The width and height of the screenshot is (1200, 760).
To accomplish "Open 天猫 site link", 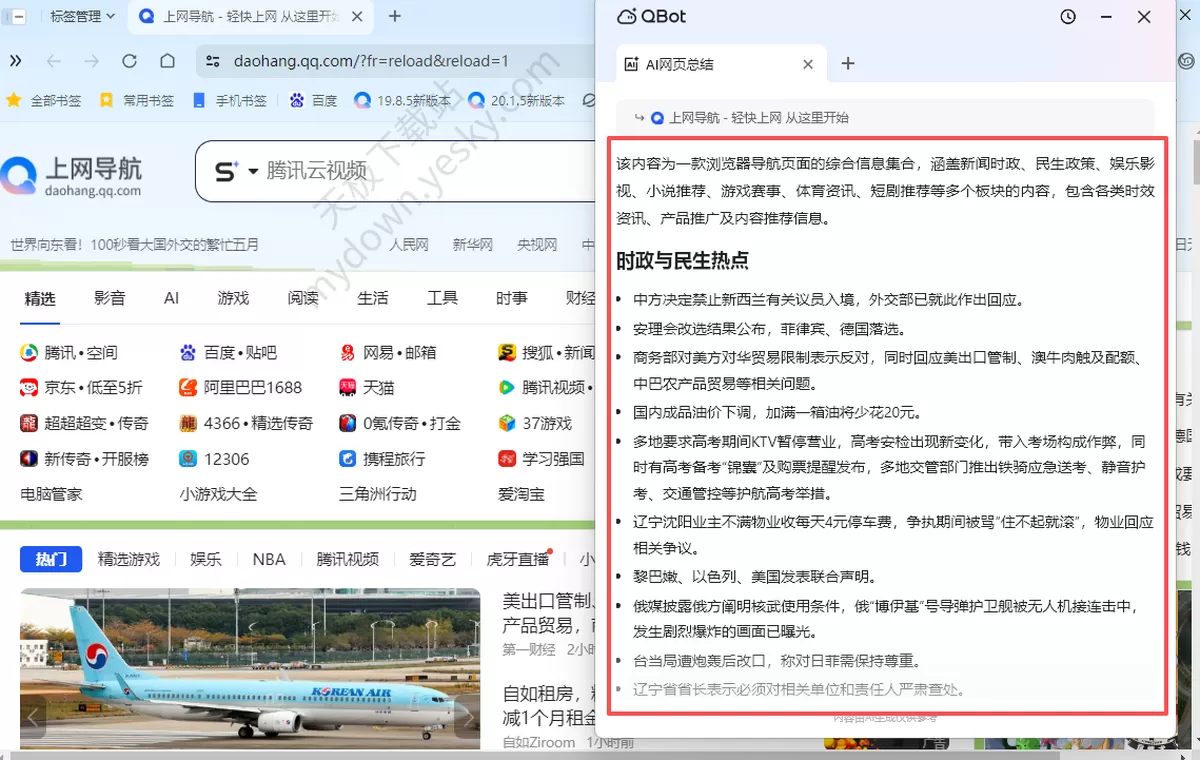I will [x=367, y=387].
